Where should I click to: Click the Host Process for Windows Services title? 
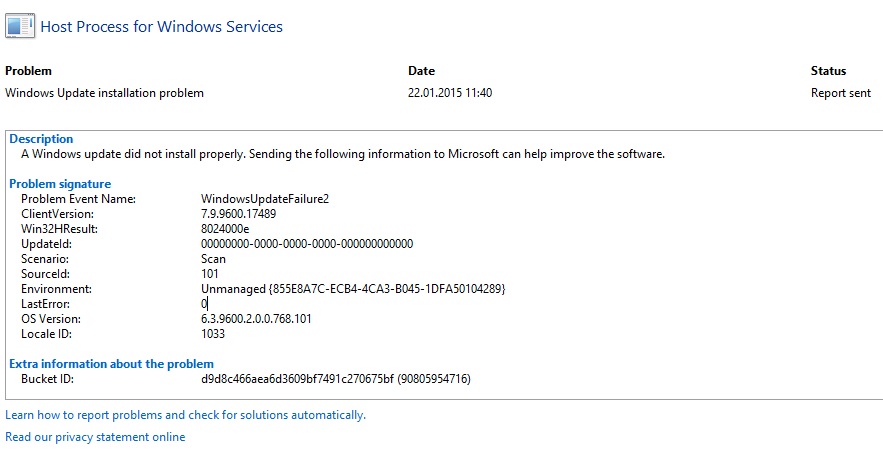point(162,27)
